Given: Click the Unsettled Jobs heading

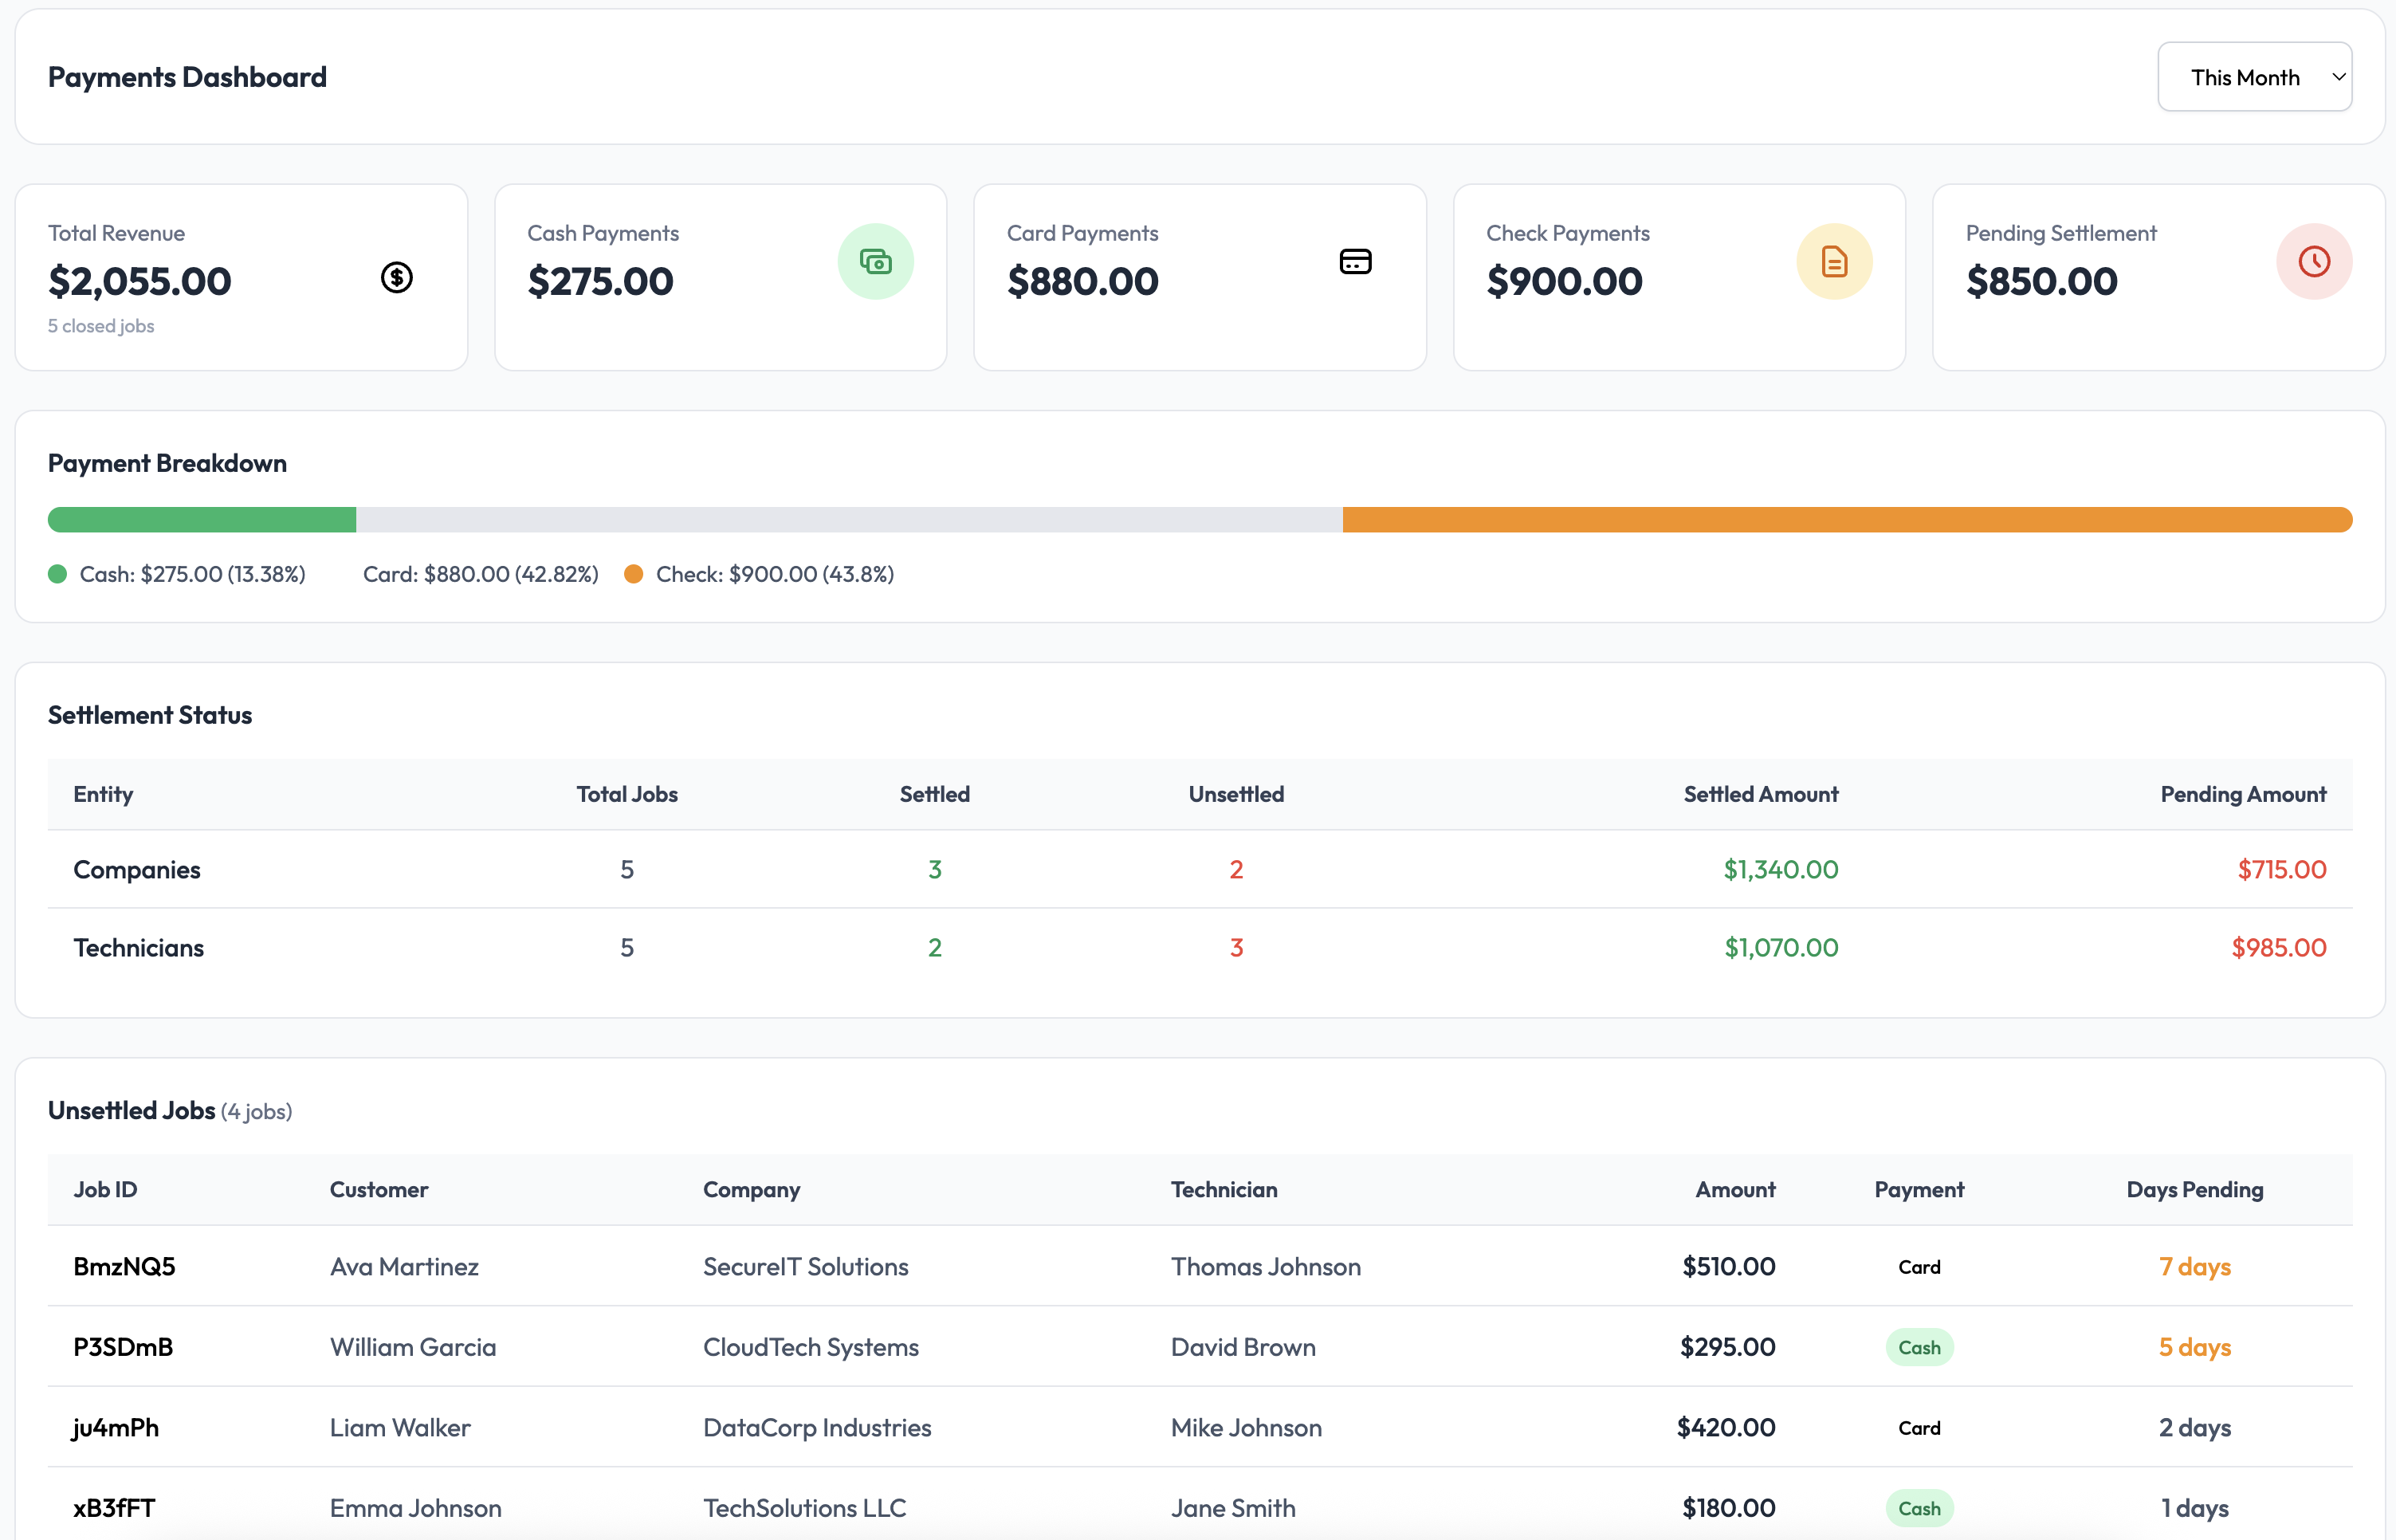Looking at the screenshot, I should tap(131, 1109).
